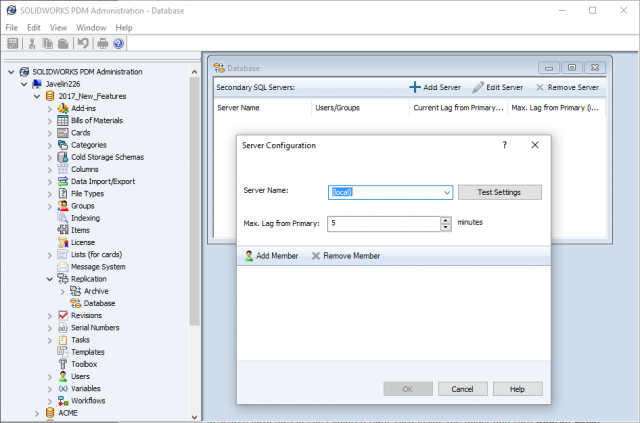640x423 pixels.
Task: Click the tree panel vertical scrollbar
Action: pyautogui.click(x=195, y=200)
